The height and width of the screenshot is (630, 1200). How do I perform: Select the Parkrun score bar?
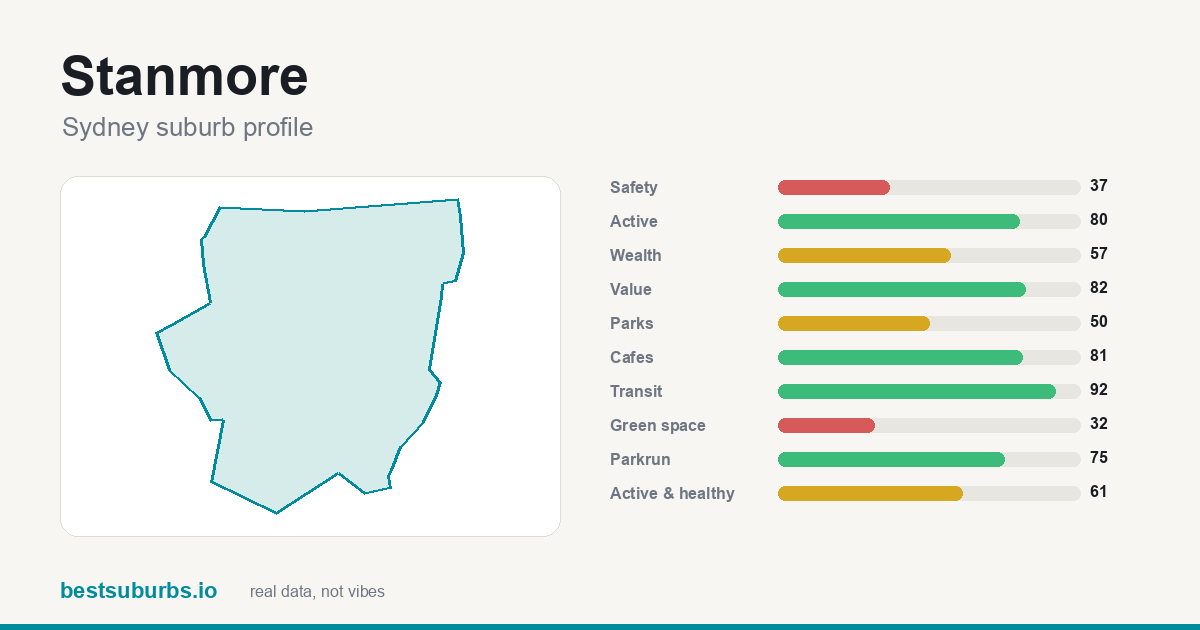[x=929, y=459]
